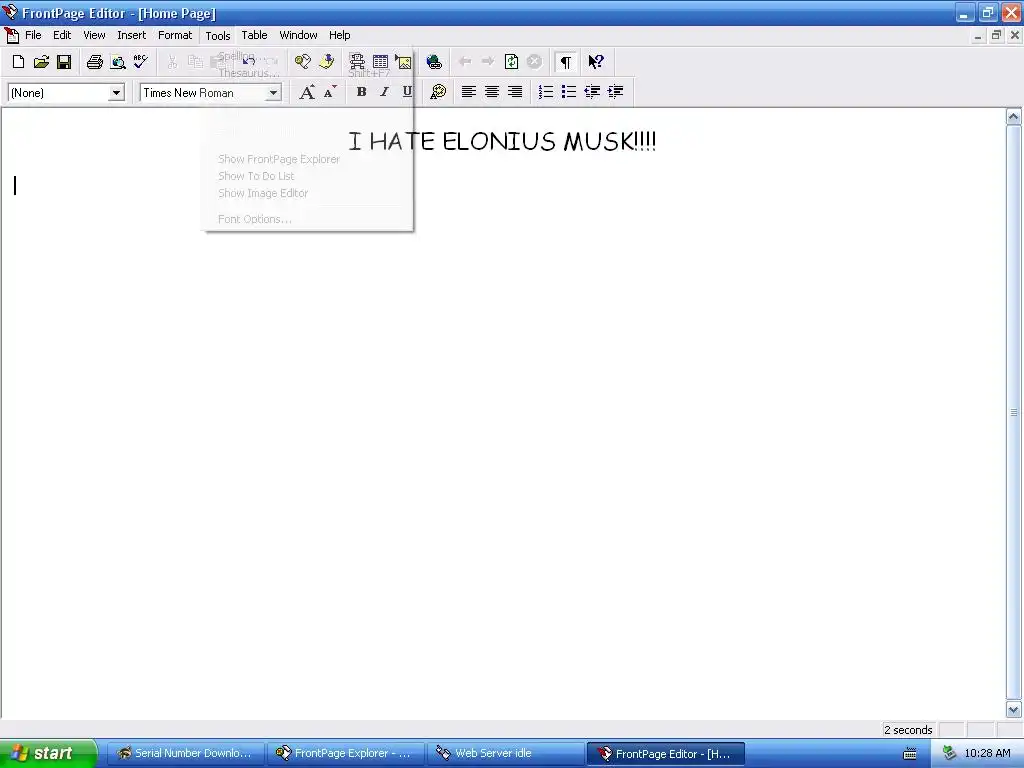Open the (None) paragraph style dropdown
1024x768 pixels.
click(116, 93)
